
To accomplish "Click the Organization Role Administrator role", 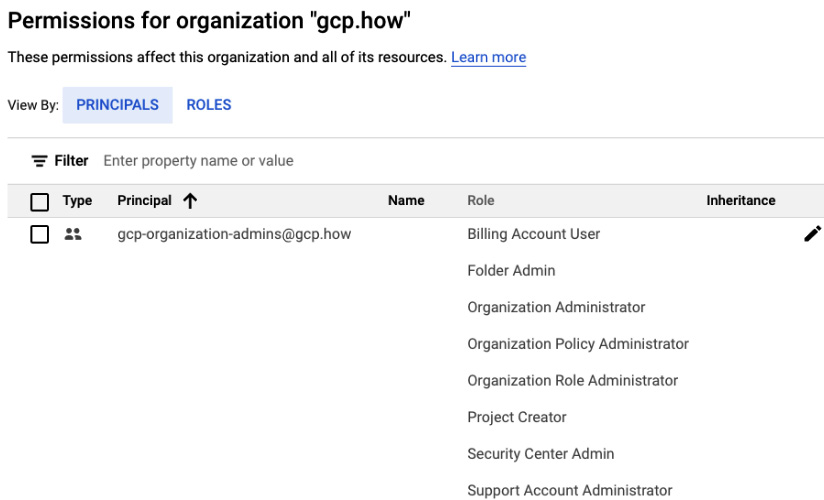I will 573,381.
